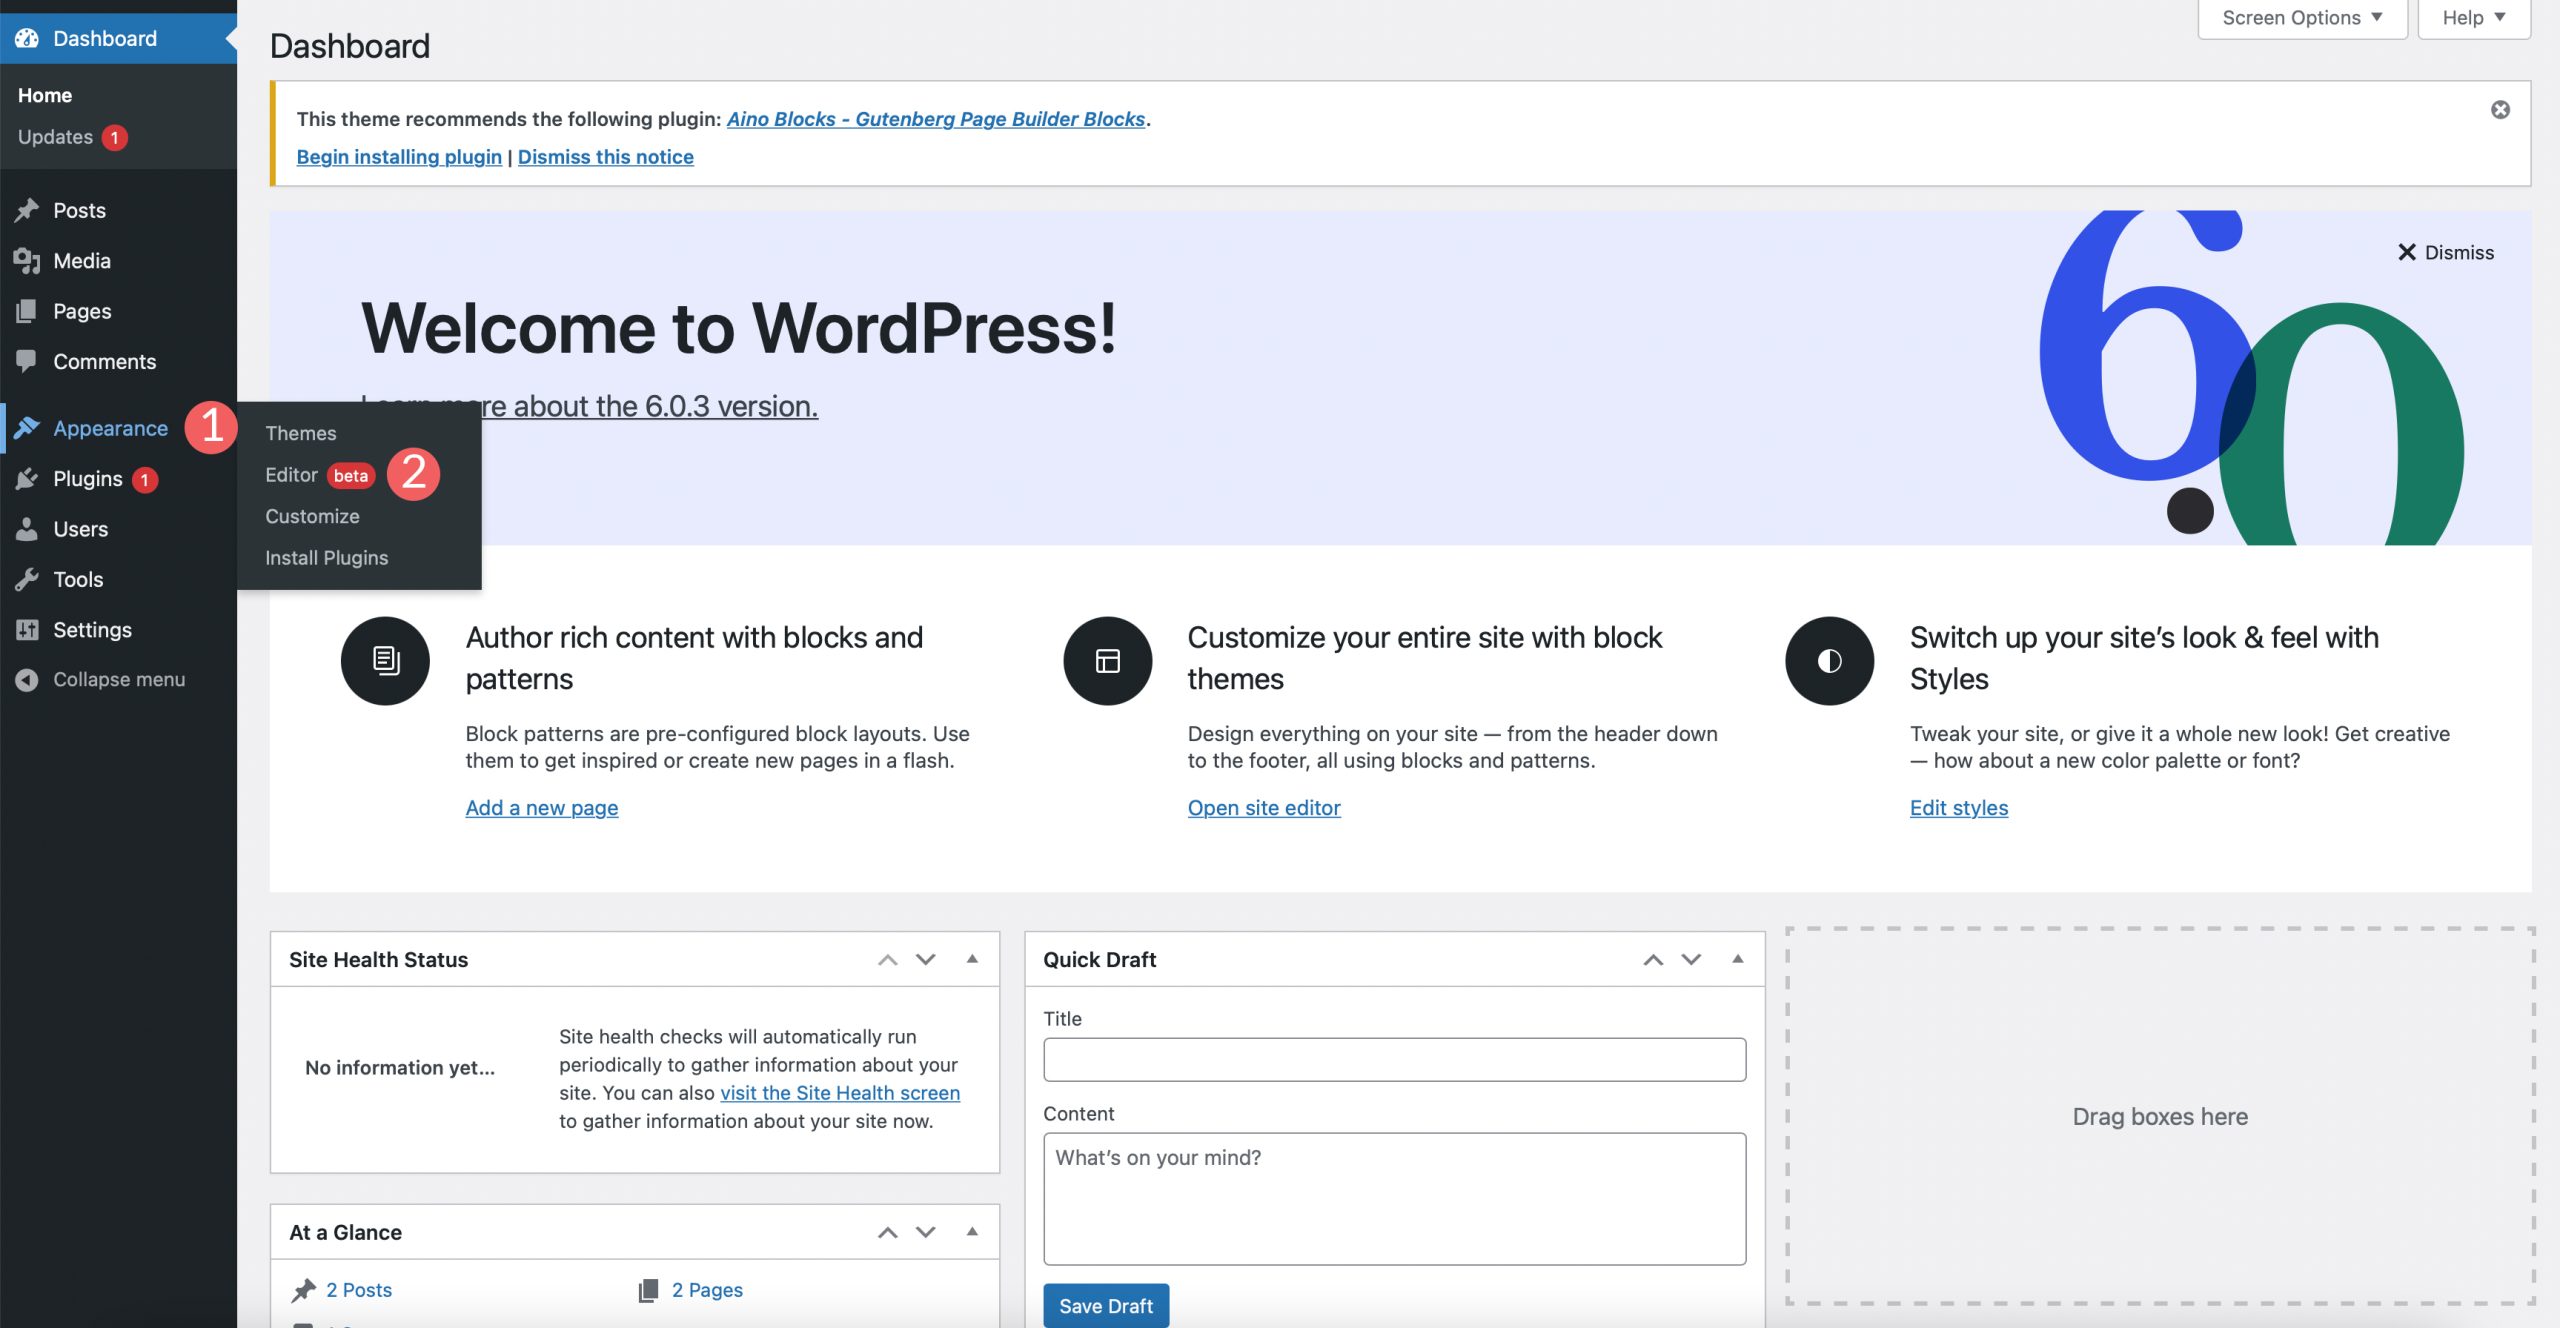Viewport: 2560px width, 1328px height.
Task: Dismiss the Welcome to WordPress panel
Action: (2443, 252)
